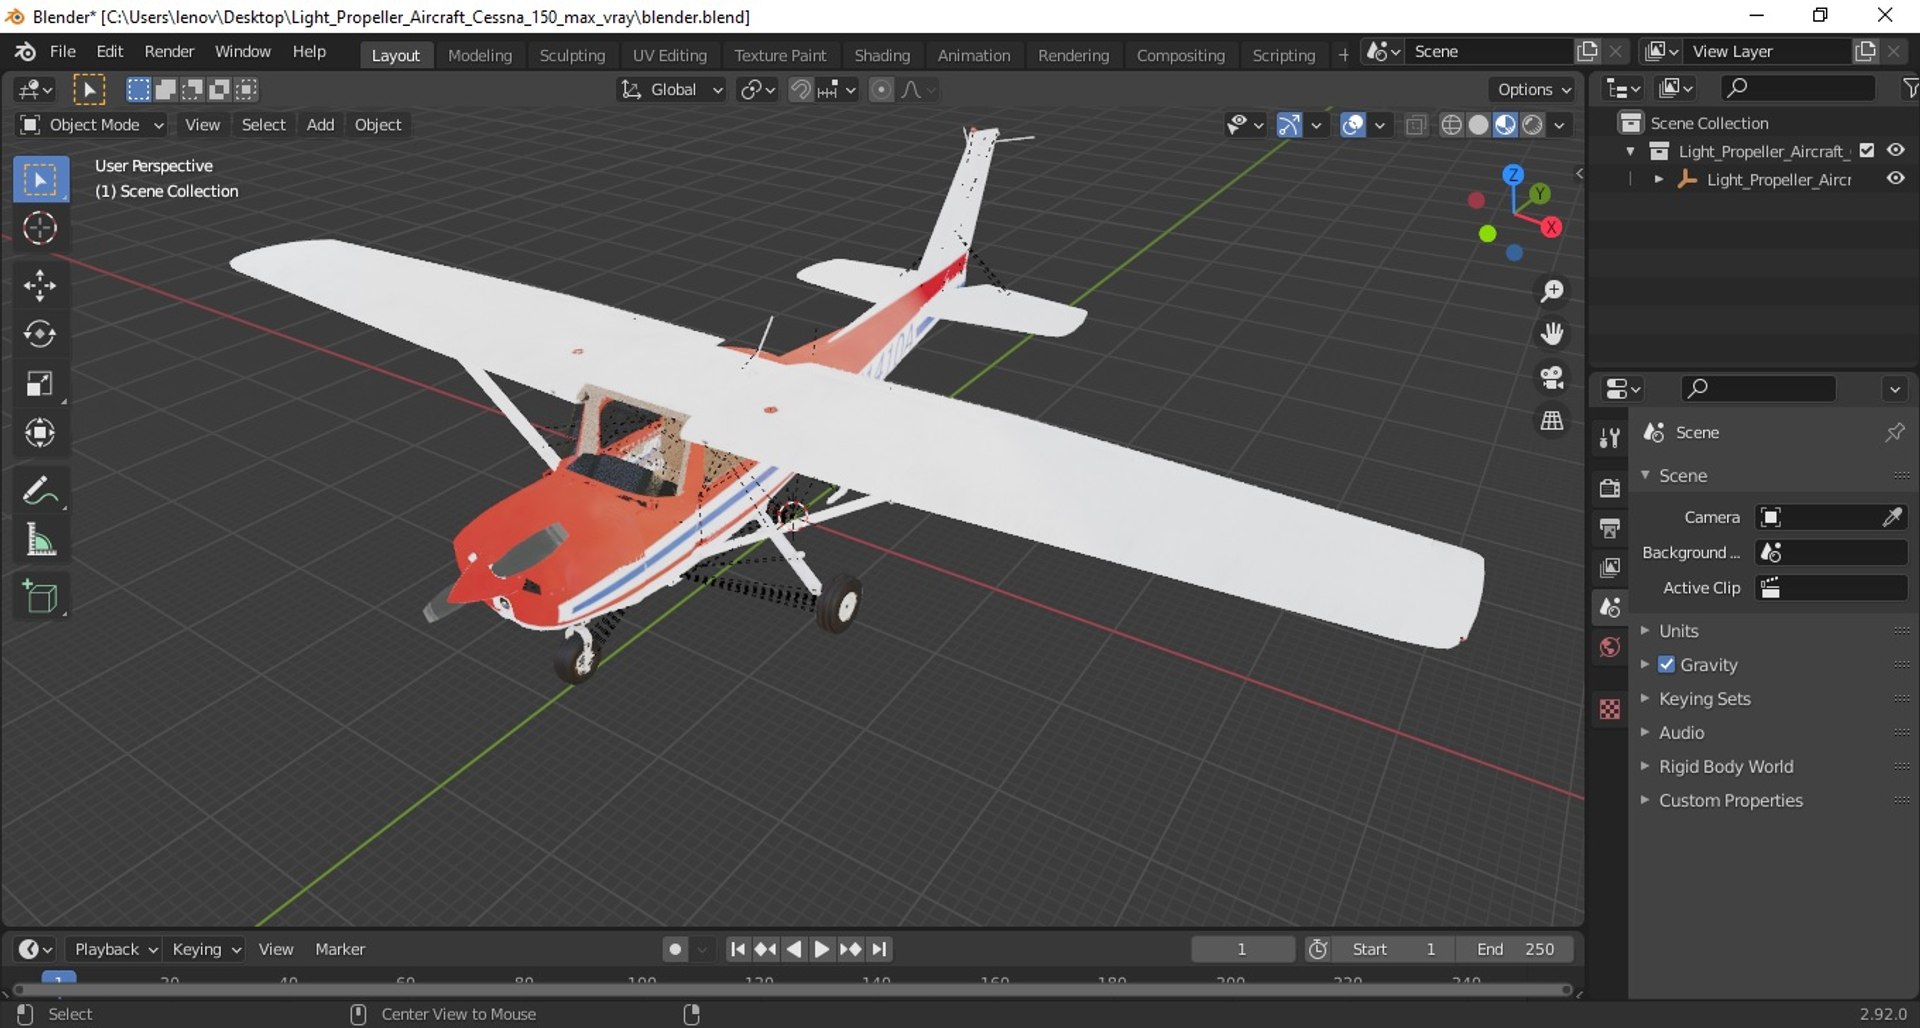Switch to the Sculpting workspace tab
This screenshot has height=1028, width=1920.
(572, 55)
